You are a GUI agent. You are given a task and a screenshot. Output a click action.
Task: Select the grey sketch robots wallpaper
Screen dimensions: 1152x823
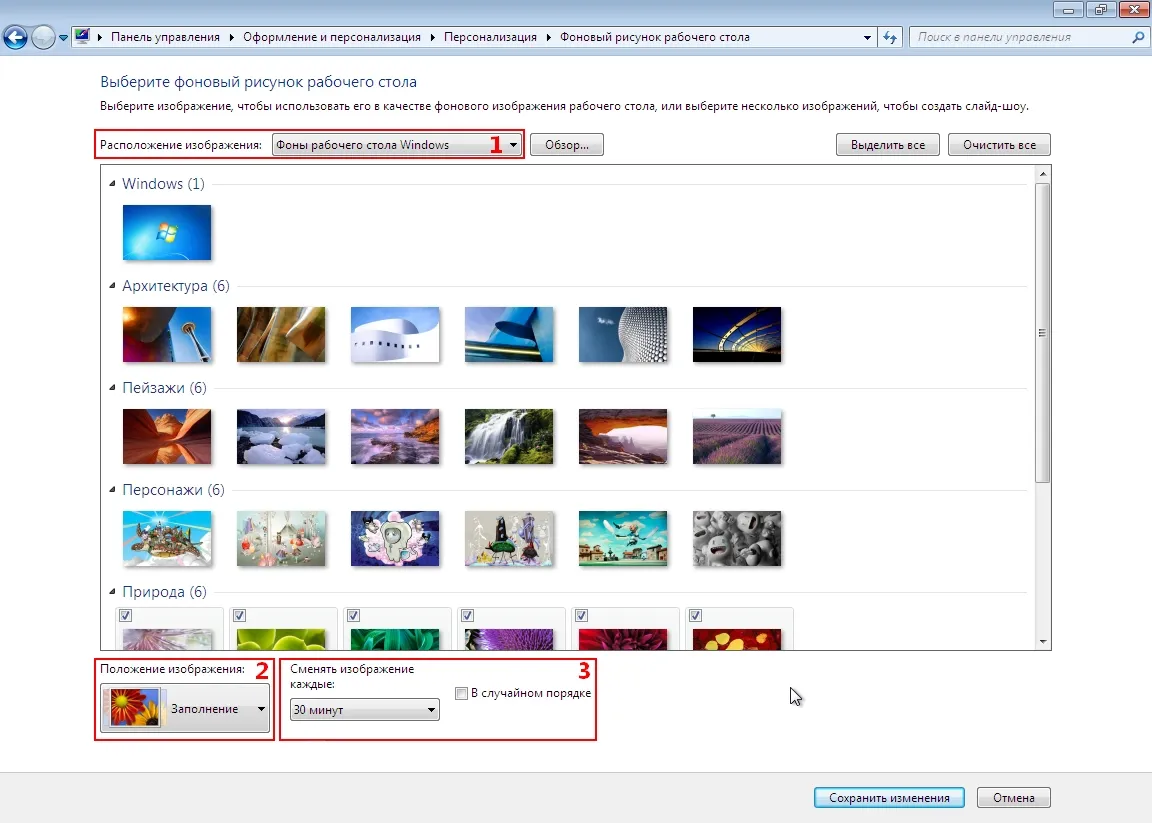509,539
